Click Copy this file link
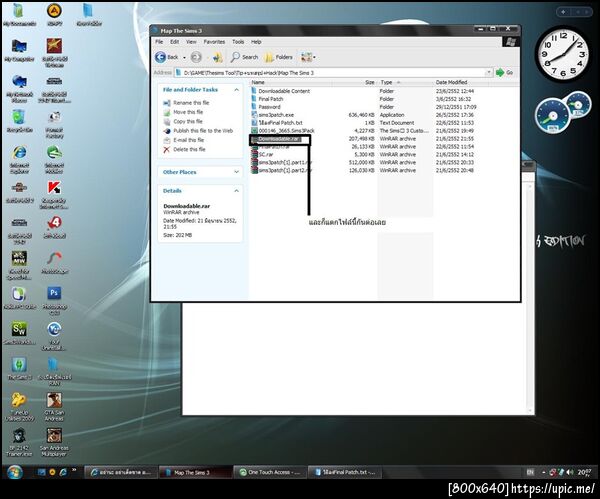Screen dimensions: 600x499 188,121
